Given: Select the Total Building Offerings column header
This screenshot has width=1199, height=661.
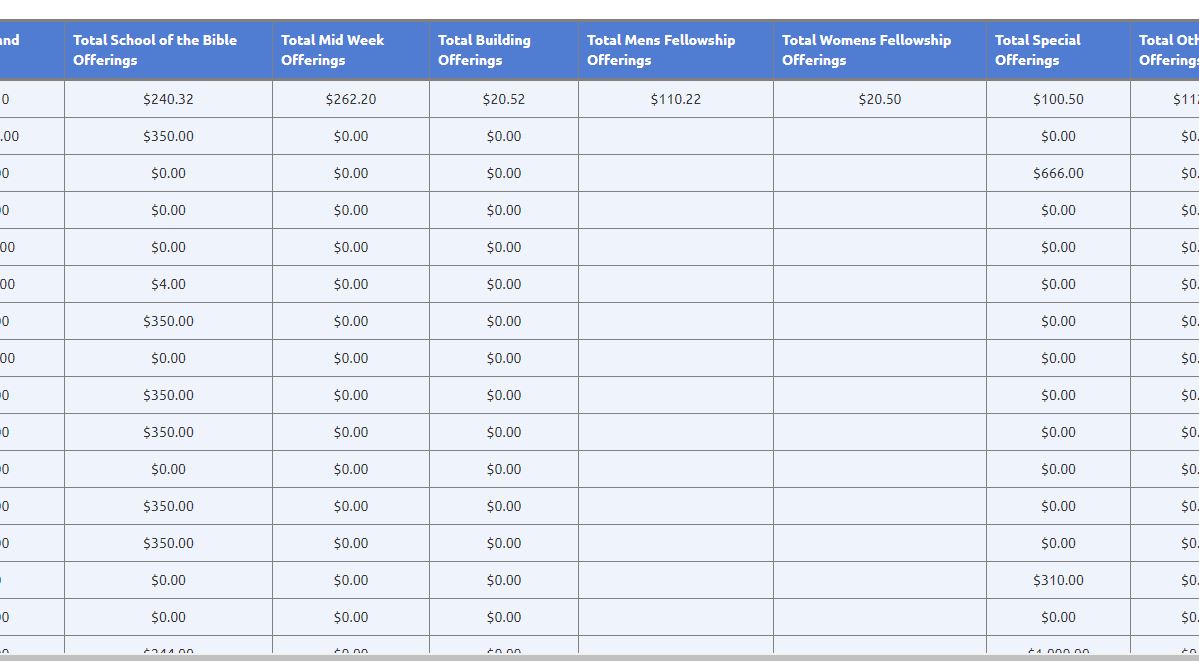Looking at the screenshot, I should [x=484, y=50].
